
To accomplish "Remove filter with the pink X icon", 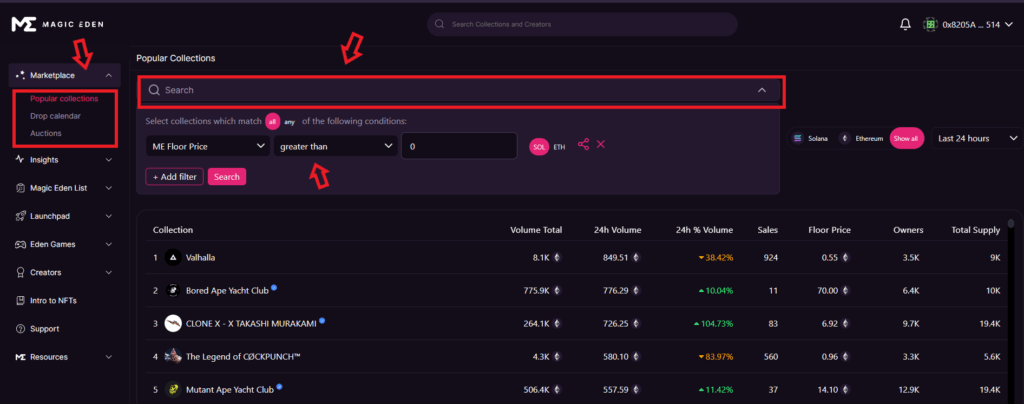I will click(601, 145).
